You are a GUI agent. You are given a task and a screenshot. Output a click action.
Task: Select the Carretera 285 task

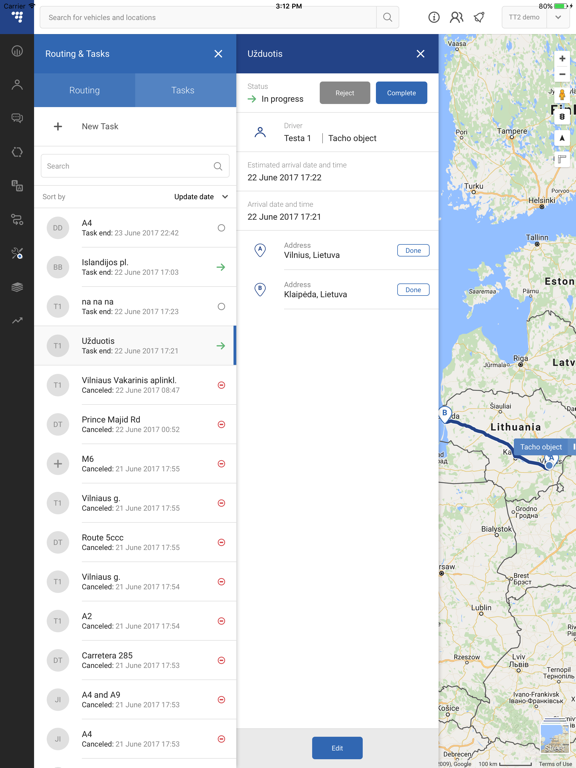(135, 660)
